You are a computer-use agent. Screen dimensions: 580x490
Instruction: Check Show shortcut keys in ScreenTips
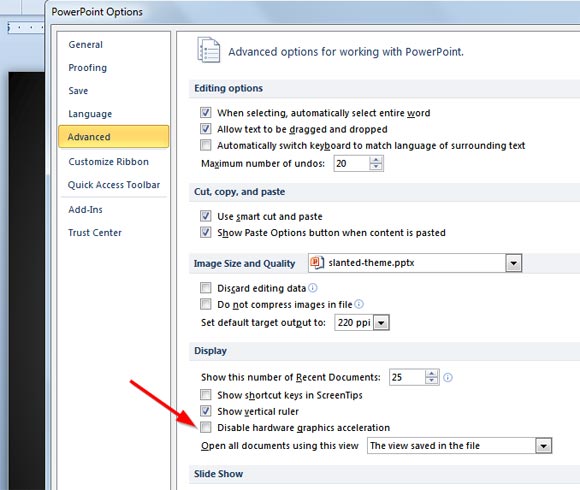tap(206, 395)
